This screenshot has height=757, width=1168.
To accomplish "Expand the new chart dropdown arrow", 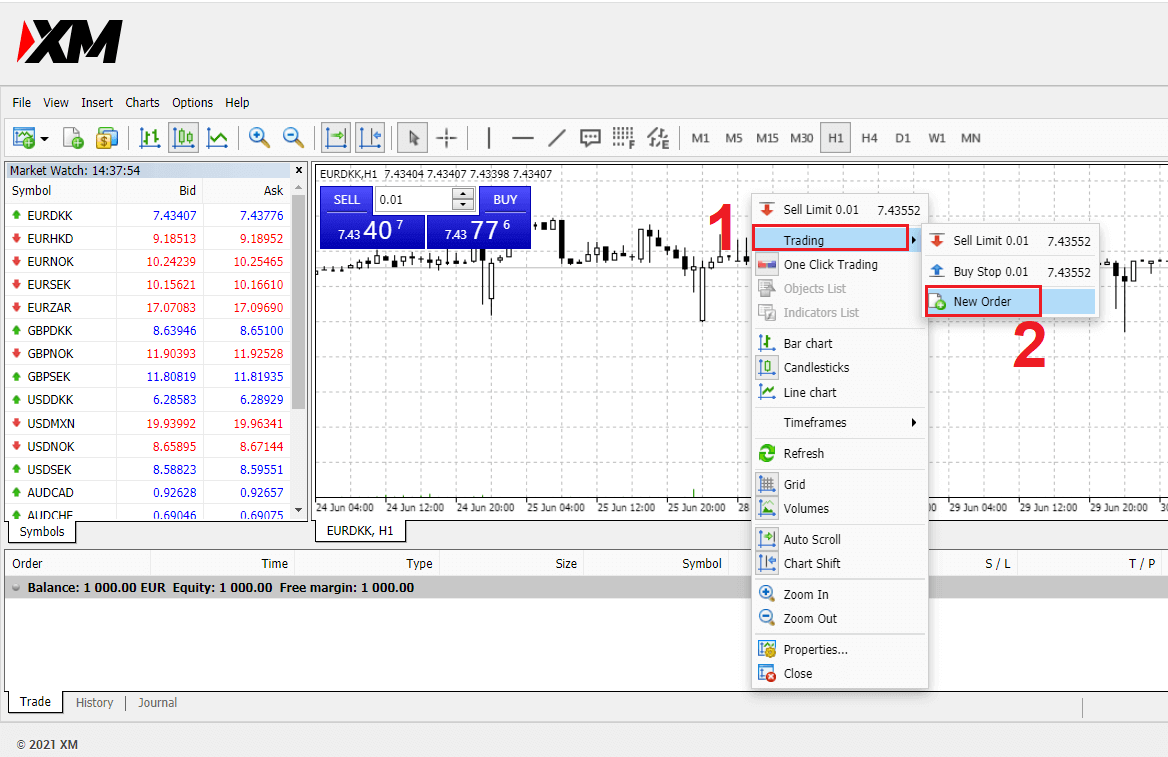I will point(45,139).
